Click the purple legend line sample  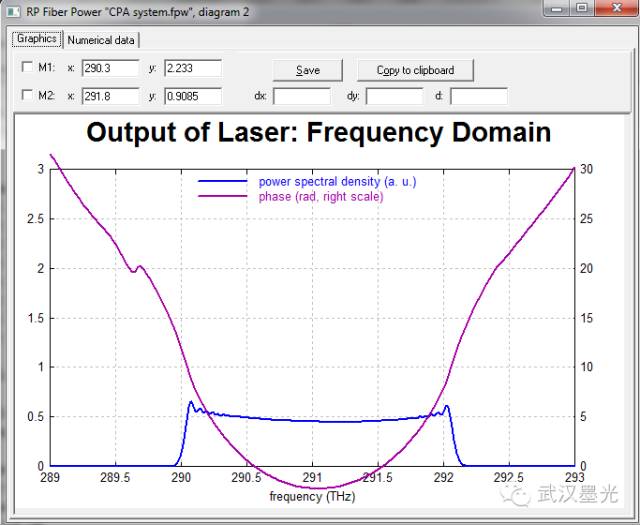(223, 196)
